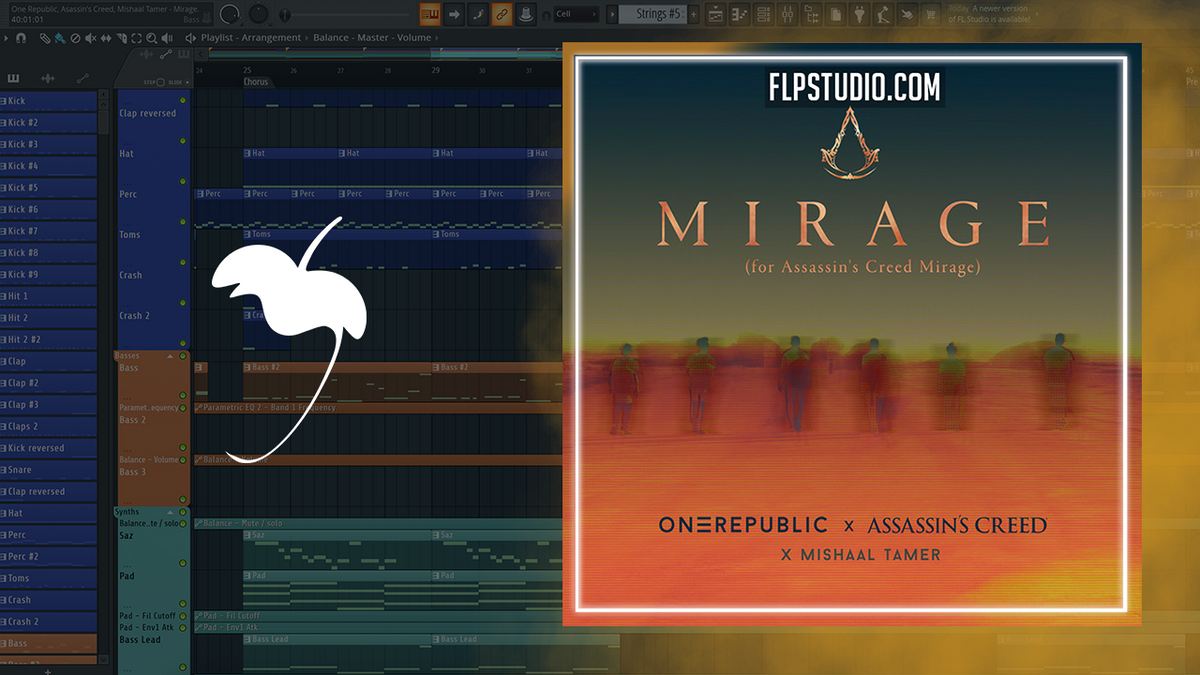Screen dimensions: 1200x675
Task: Open the plugin picker icon
Action: tap(857, 14)
